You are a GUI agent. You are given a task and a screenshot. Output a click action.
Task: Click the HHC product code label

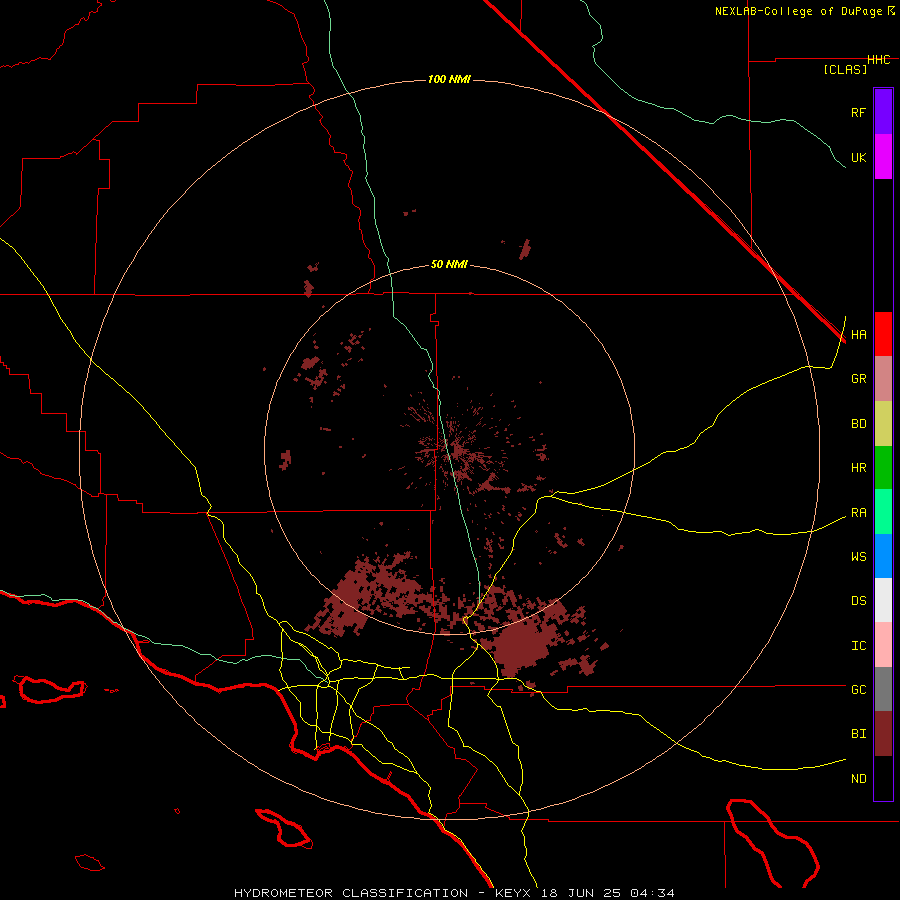point(878,60)
